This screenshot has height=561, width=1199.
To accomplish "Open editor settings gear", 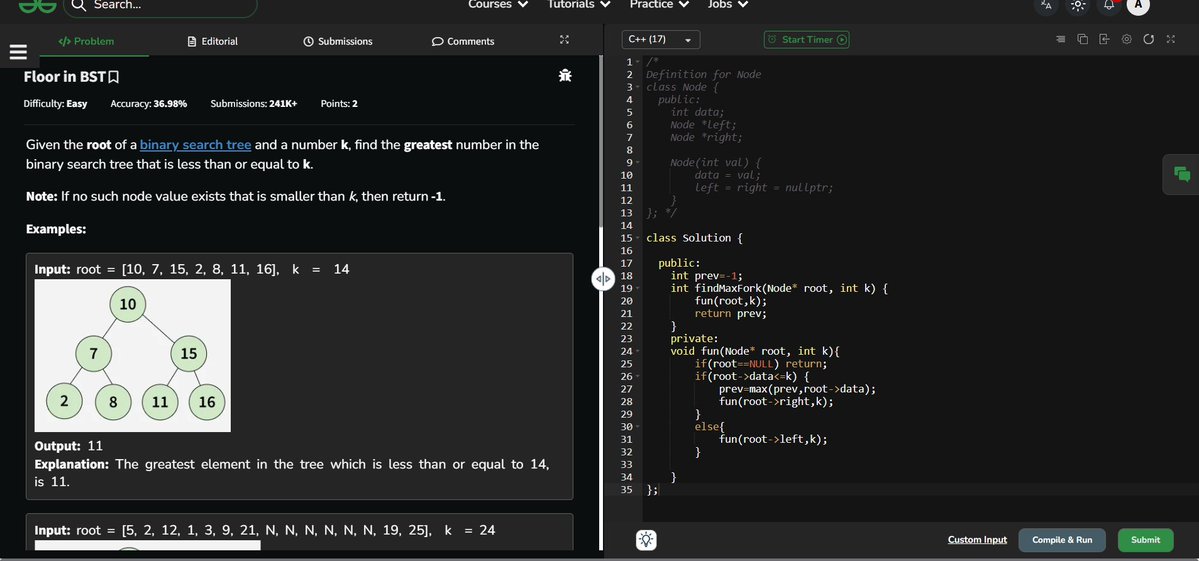I will [x=1126, y=39].
